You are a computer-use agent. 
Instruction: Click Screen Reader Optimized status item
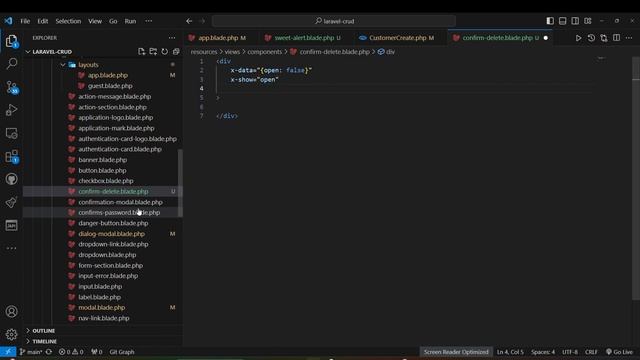(x=456, y=352)
